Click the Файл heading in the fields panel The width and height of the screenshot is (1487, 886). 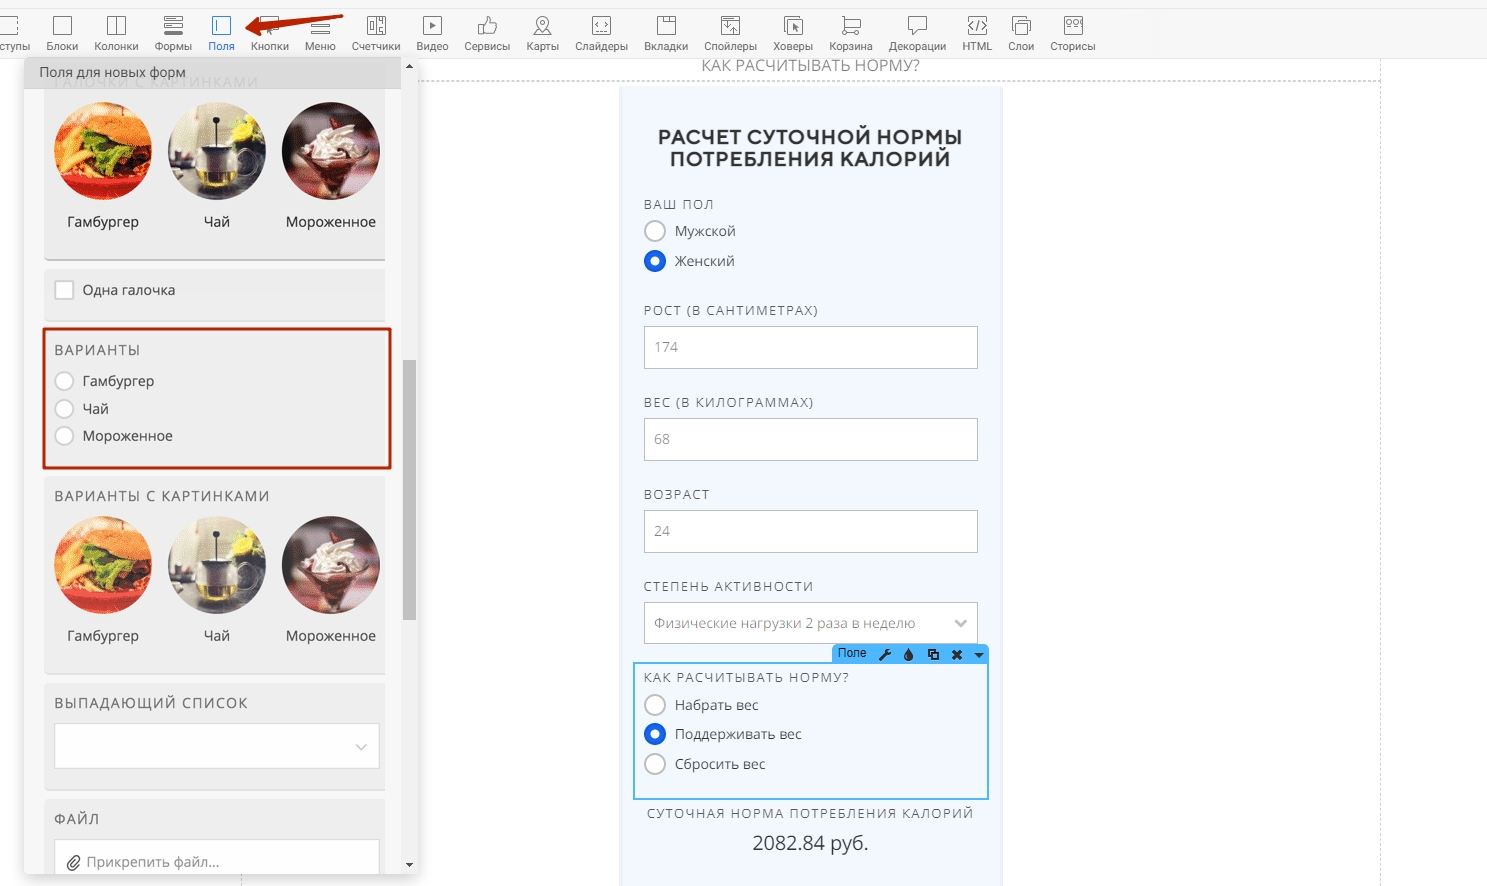(x=77, y=819)
